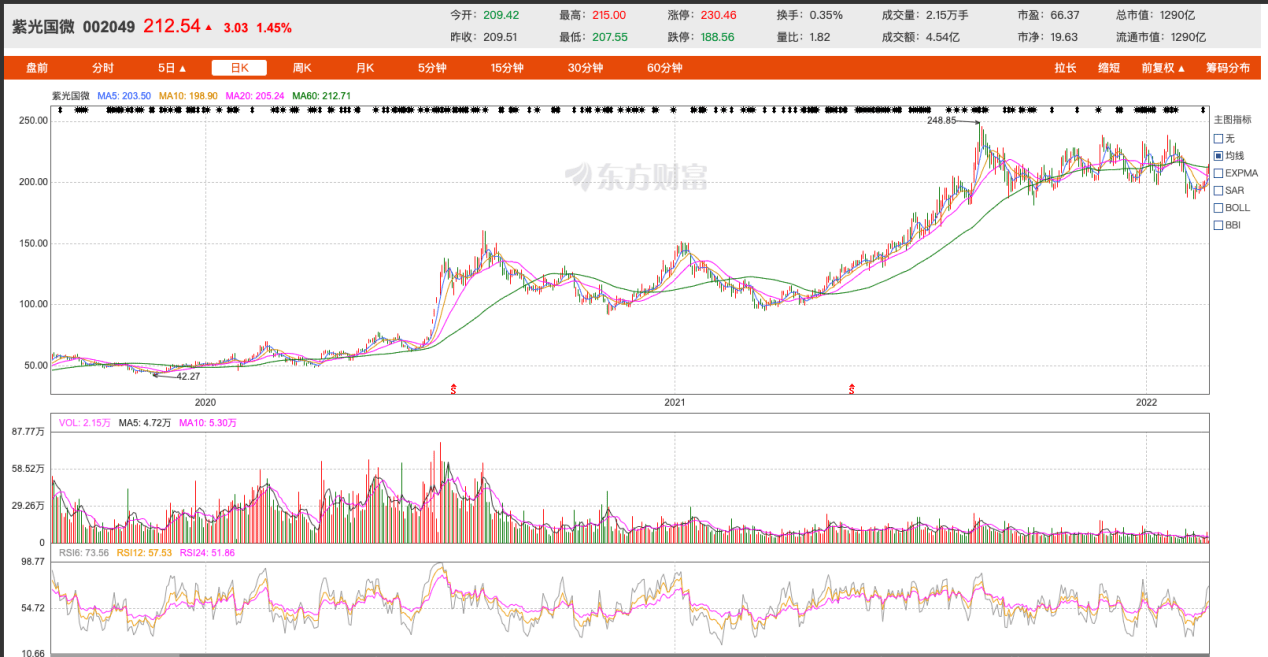Click the volume MA5: 4.72万 label

[144, 423]
